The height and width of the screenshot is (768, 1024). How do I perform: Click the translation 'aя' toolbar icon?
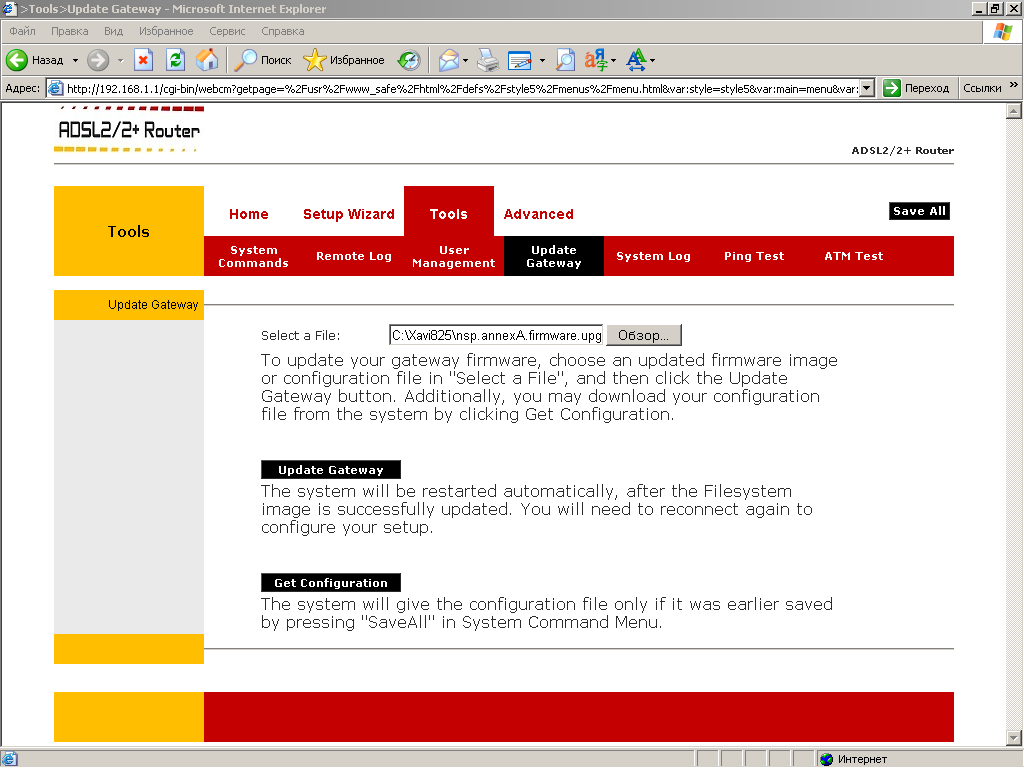pos(596,60)
